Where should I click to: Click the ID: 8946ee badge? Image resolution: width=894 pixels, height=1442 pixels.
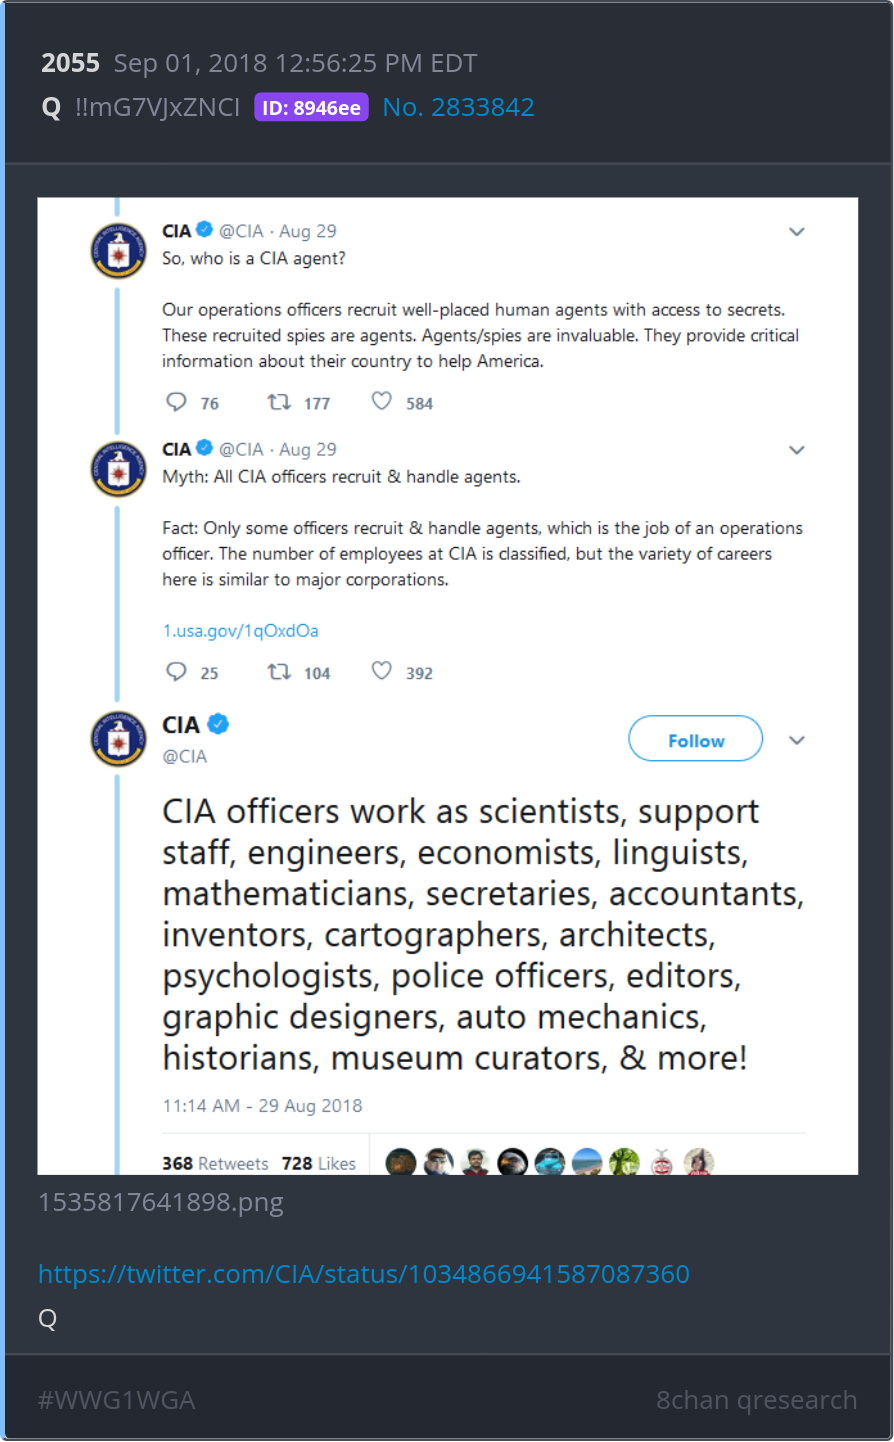311,108
